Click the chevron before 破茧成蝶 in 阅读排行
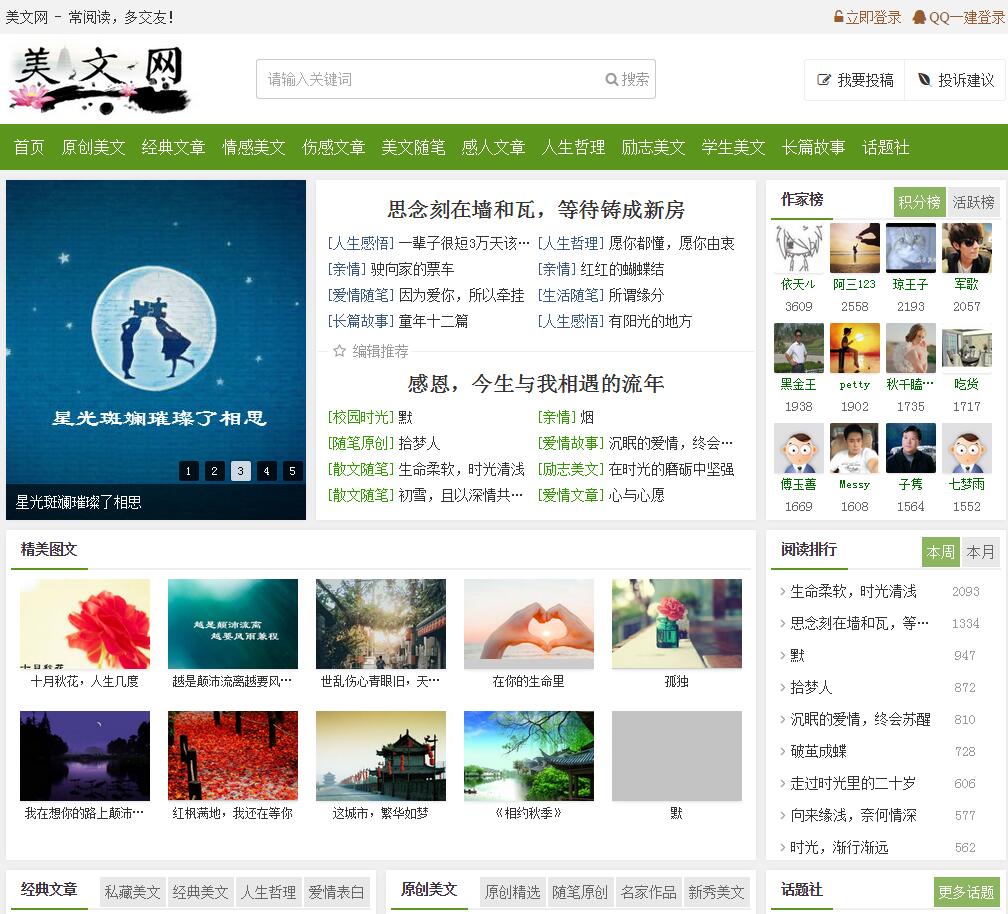This screenshot has height=914, width=1008. pos(782,751)
